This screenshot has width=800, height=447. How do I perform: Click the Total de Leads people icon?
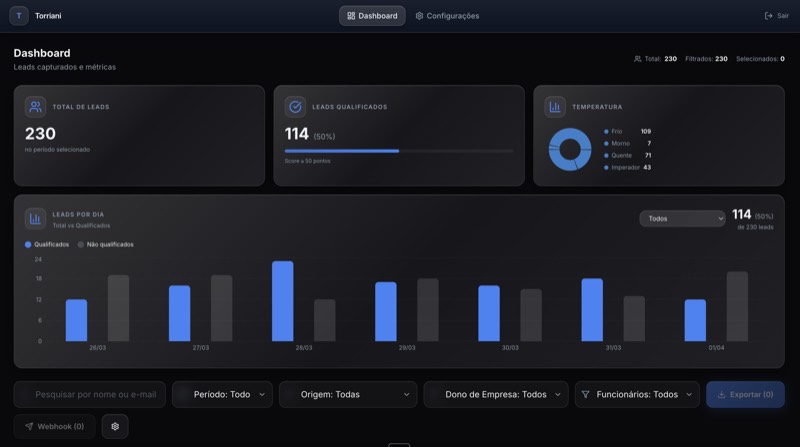tap(35, 107)
